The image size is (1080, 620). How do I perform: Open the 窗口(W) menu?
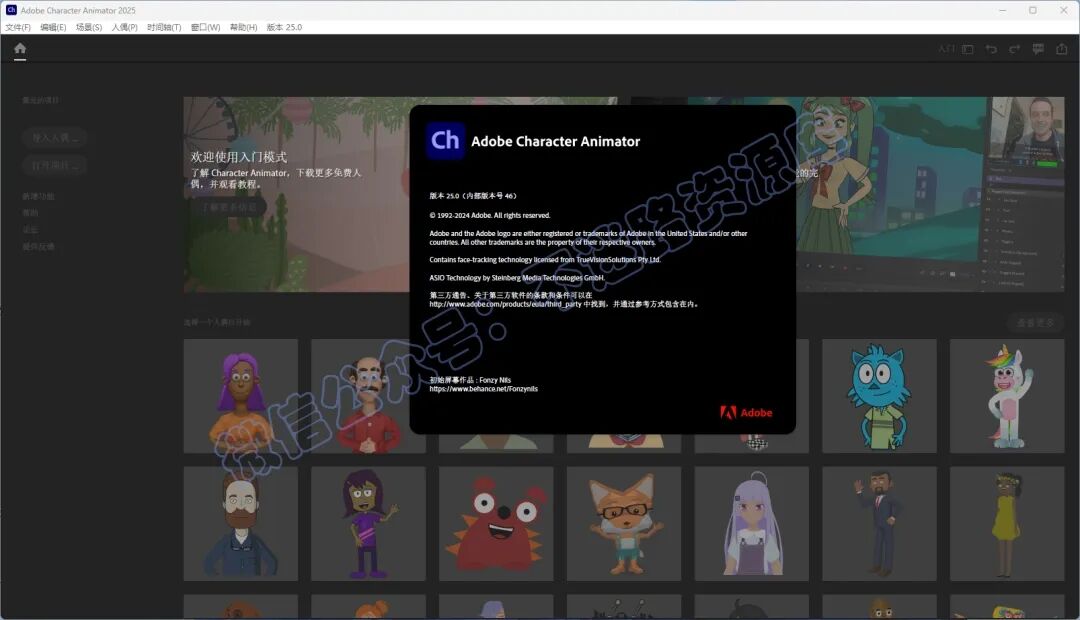click(x=205, y=27)
